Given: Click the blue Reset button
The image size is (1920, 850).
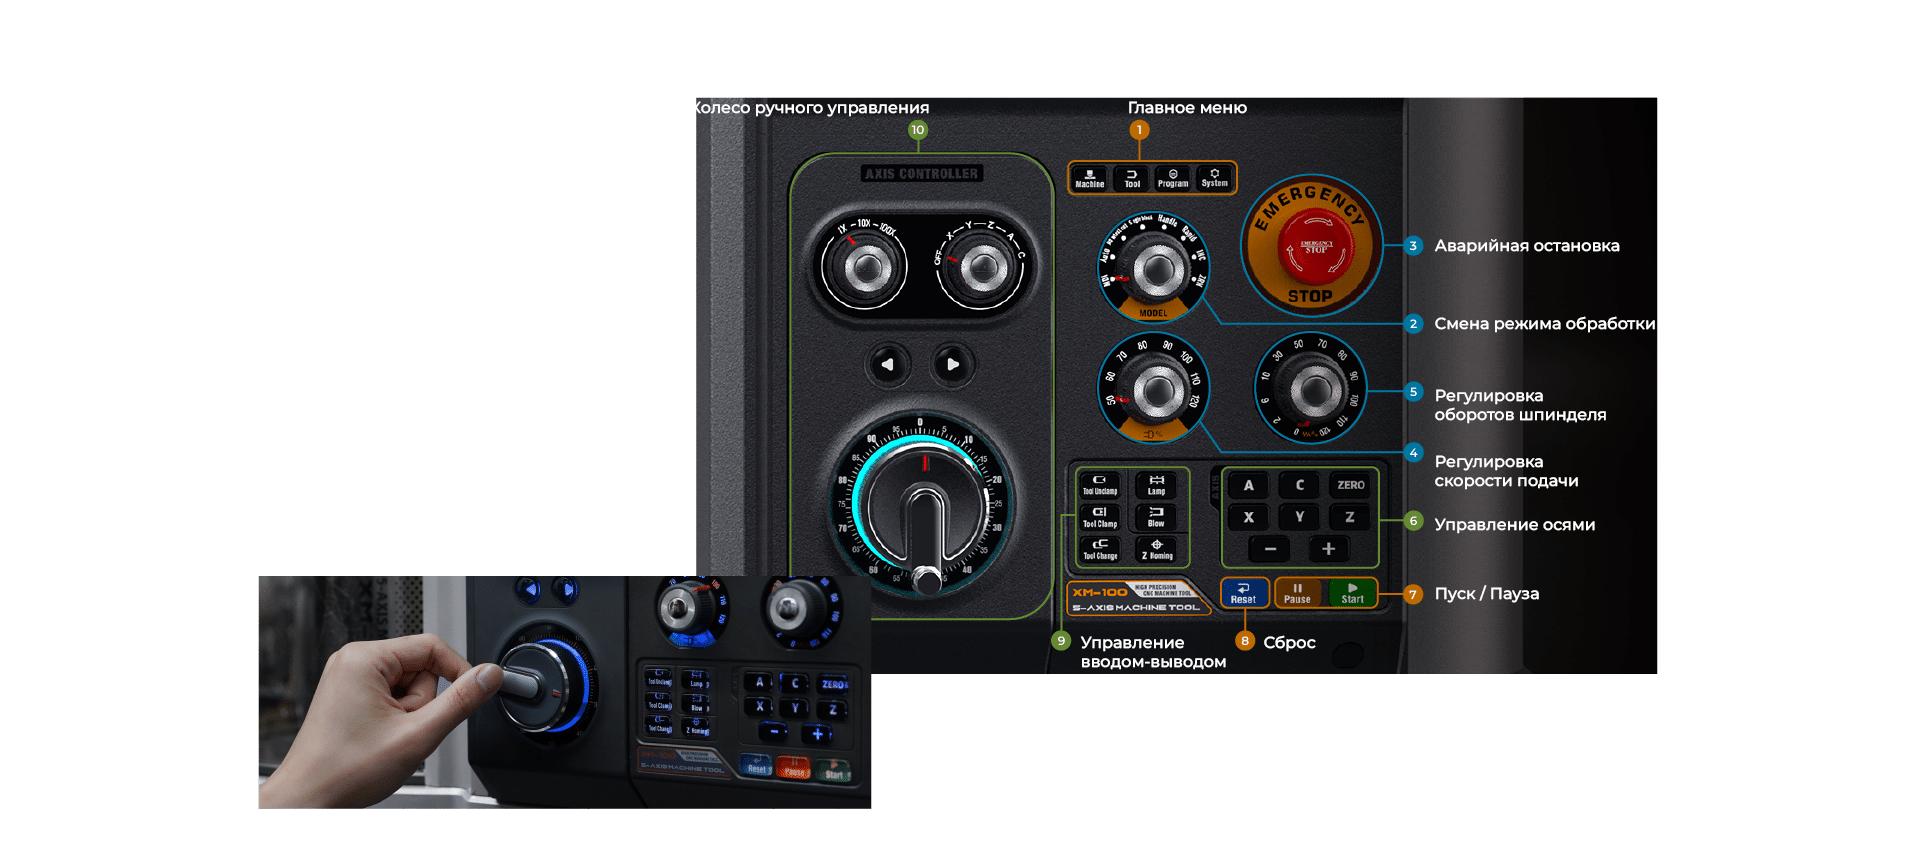Looking at the screenshot, I should point(1244,593).
